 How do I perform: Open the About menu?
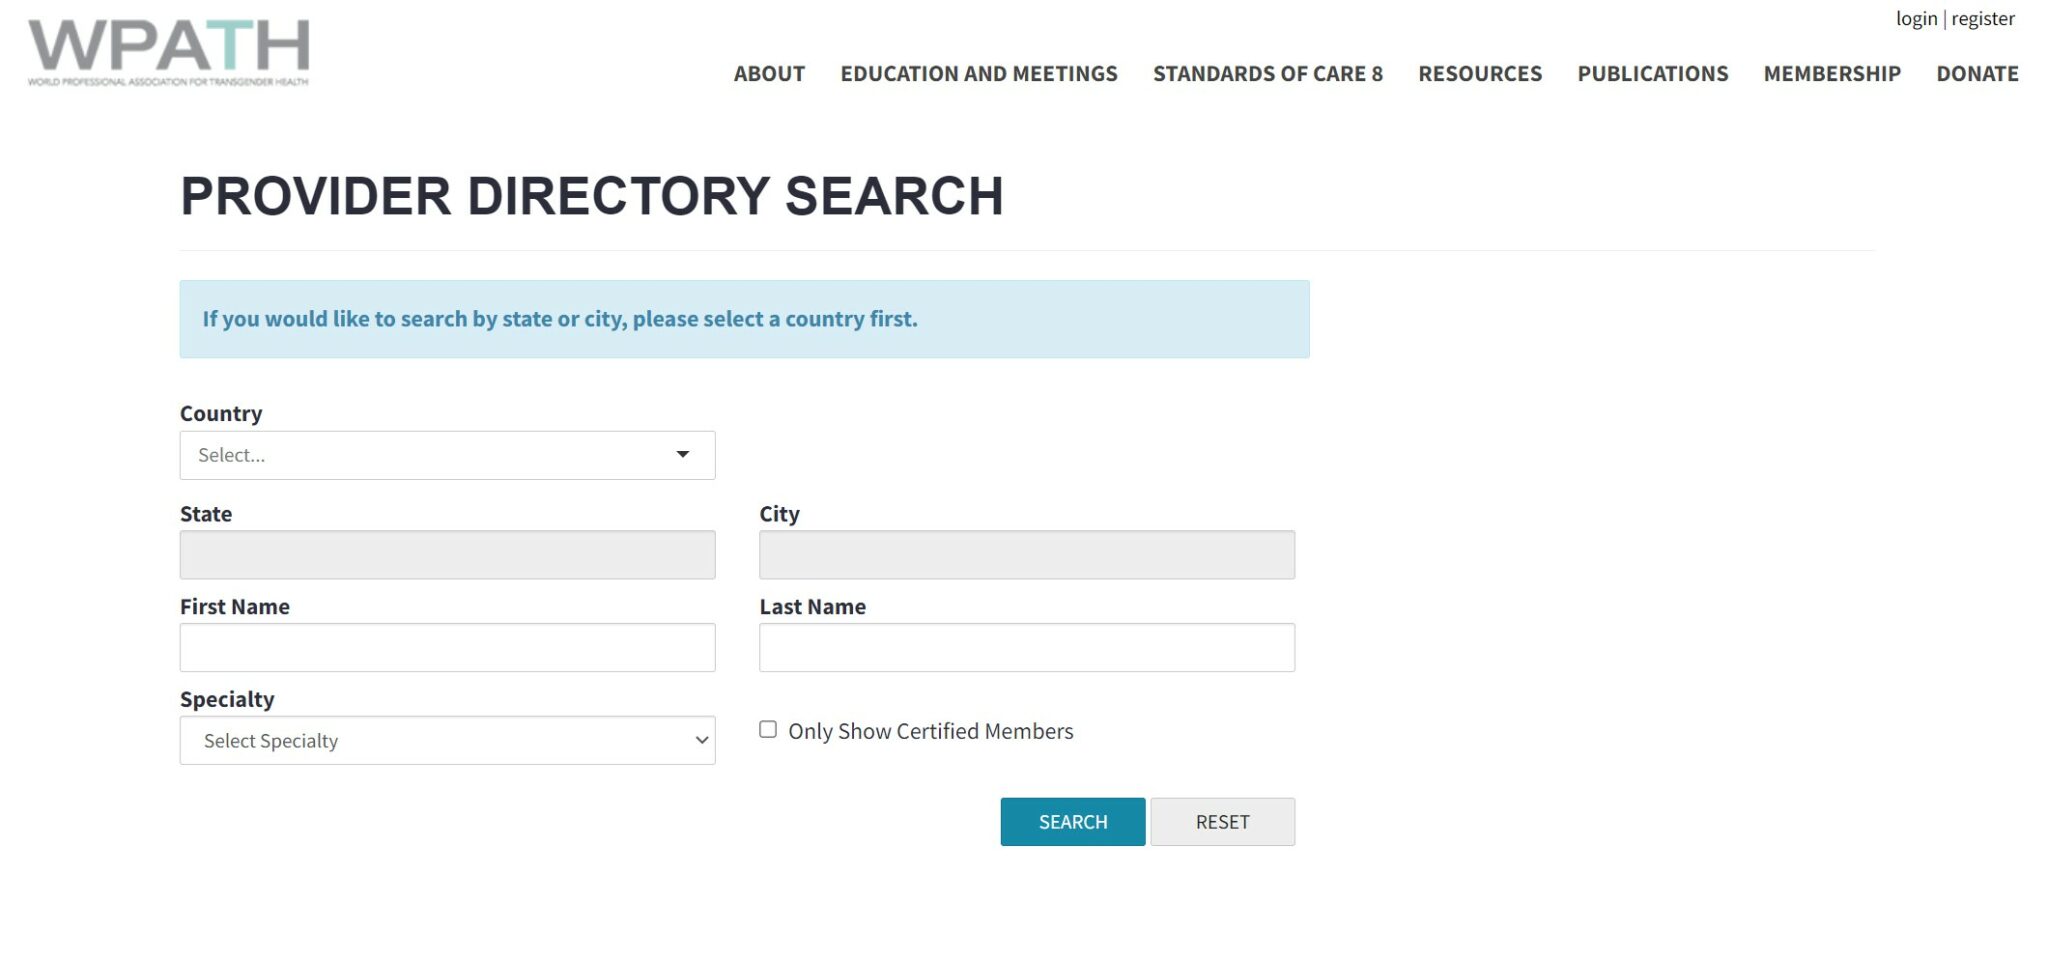(769, 74)
